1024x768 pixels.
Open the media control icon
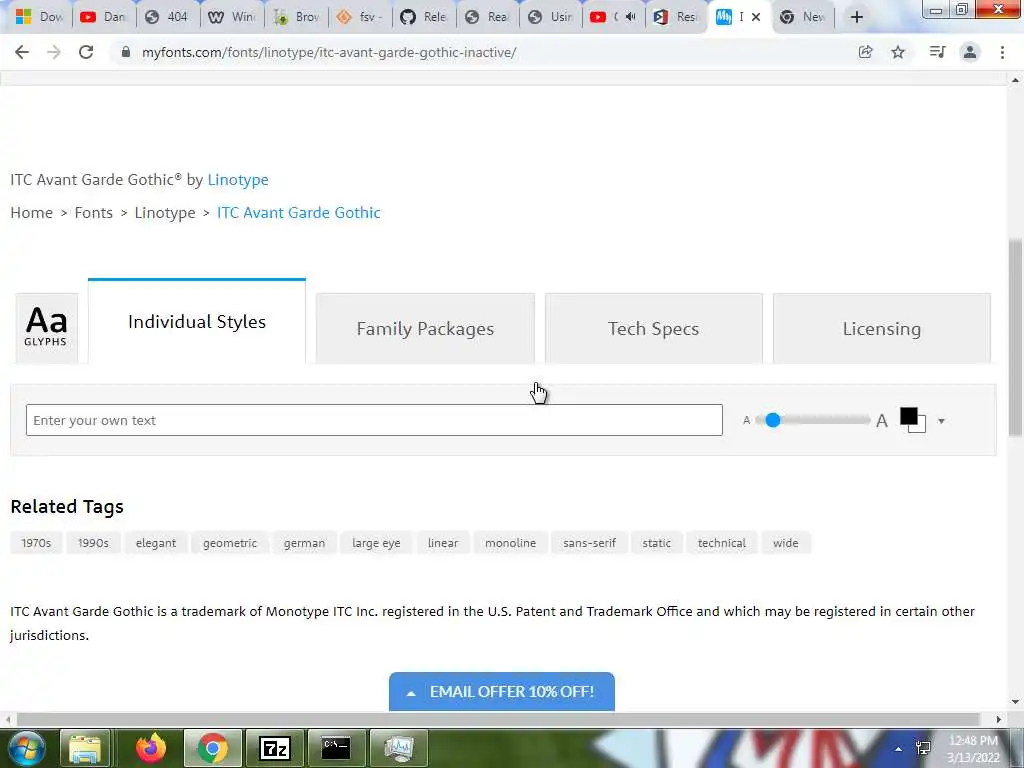point(937,52)
